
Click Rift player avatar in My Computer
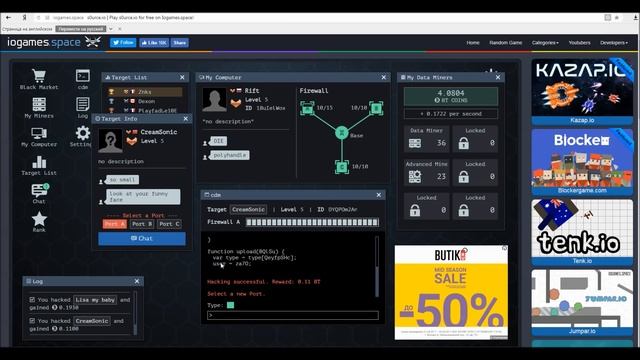pyautogui.click(x=214, y=100)
